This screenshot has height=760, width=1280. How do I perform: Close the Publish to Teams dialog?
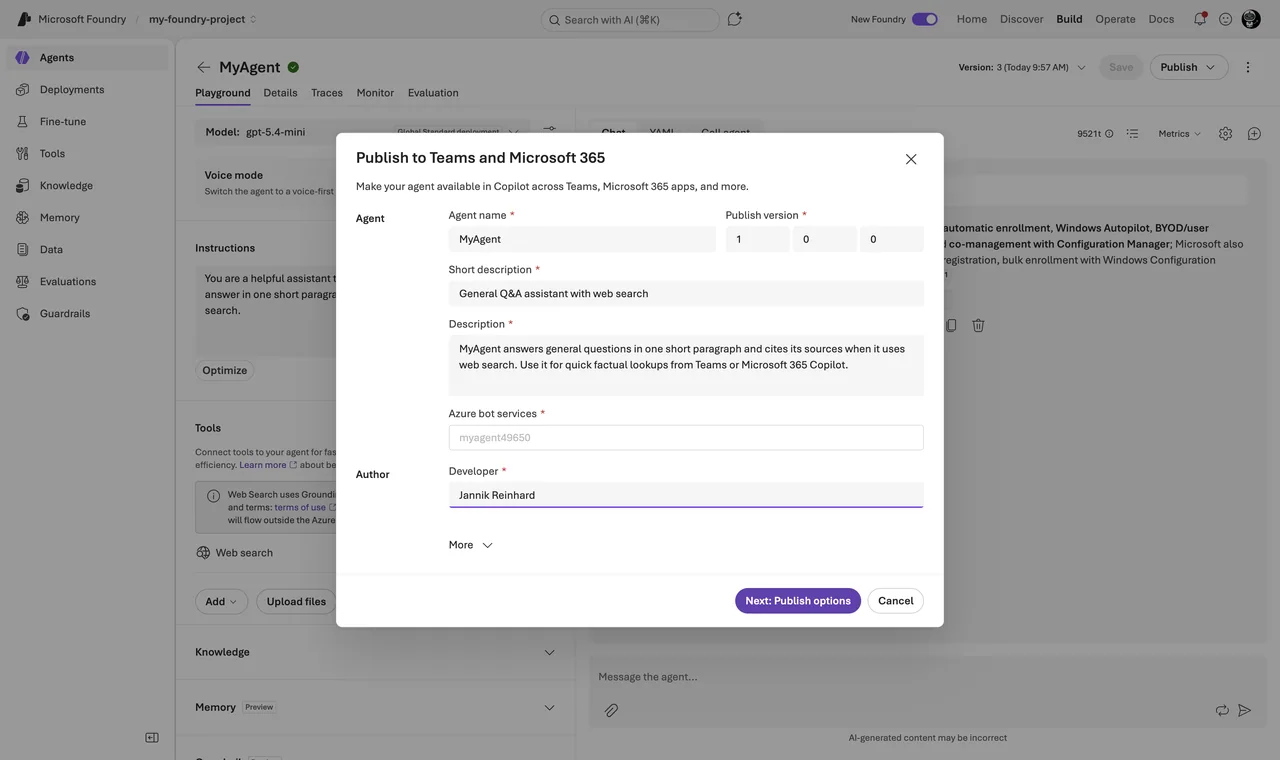pos(911,159)
